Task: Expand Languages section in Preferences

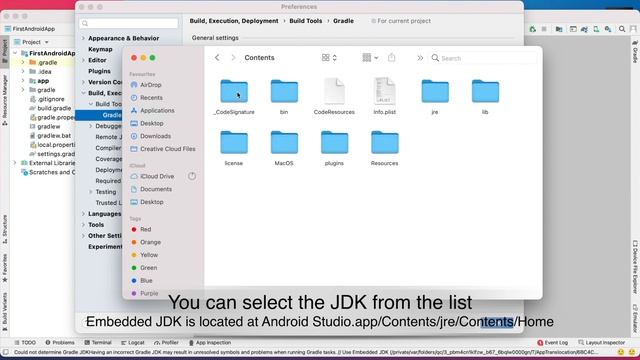Action: click(83, 214)
